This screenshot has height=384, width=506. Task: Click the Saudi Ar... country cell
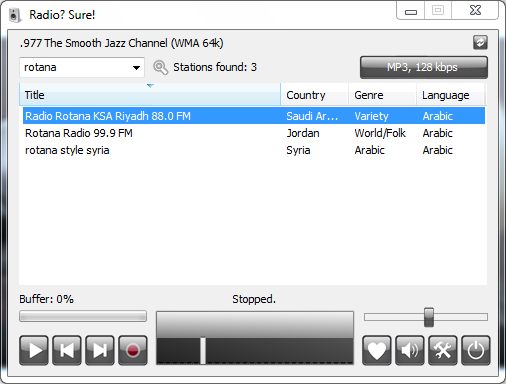click(312, 116)
